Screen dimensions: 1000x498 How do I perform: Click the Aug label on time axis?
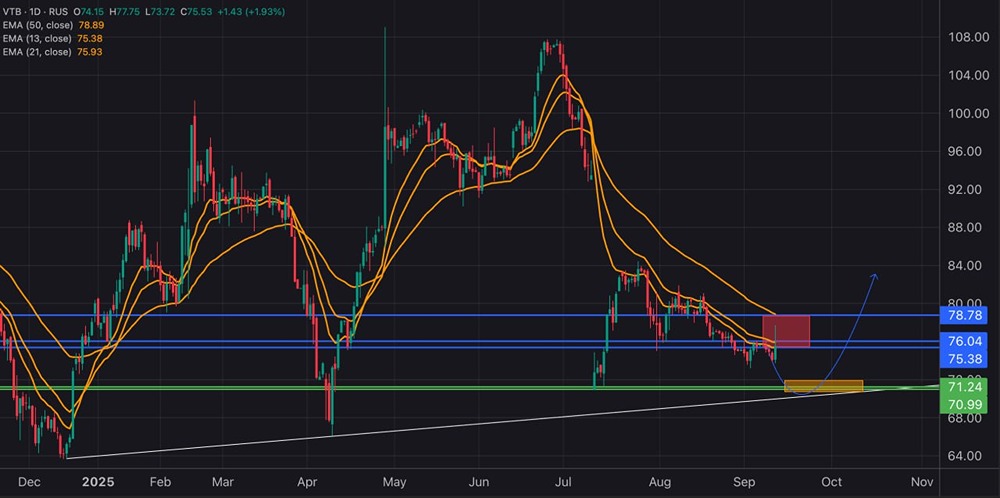(658, 482)
